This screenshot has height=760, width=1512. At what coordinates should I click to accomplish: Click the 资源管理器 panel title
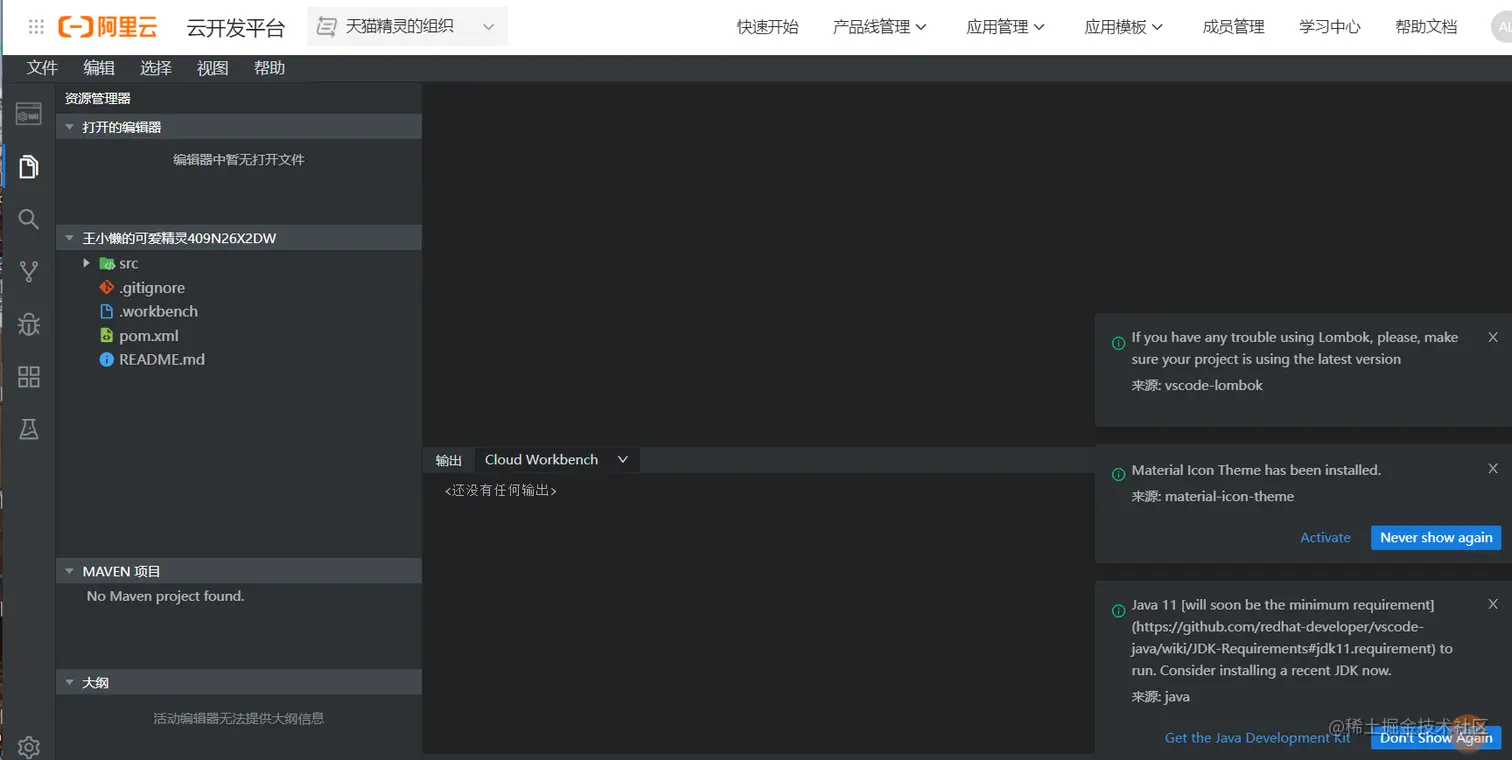(x=98, y=98)
